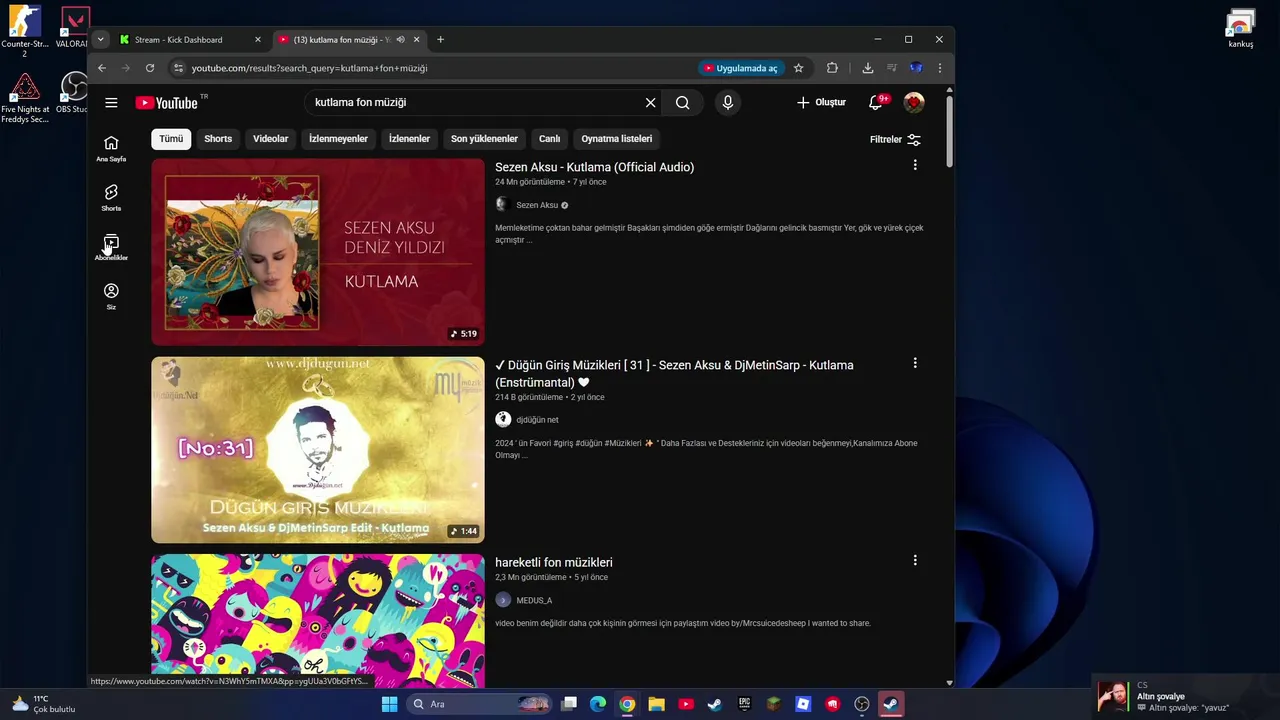The height and width of the screenshot is (720, 1280).
Task: Open Chrome profile avatar
Action: (x=916, y=68)
